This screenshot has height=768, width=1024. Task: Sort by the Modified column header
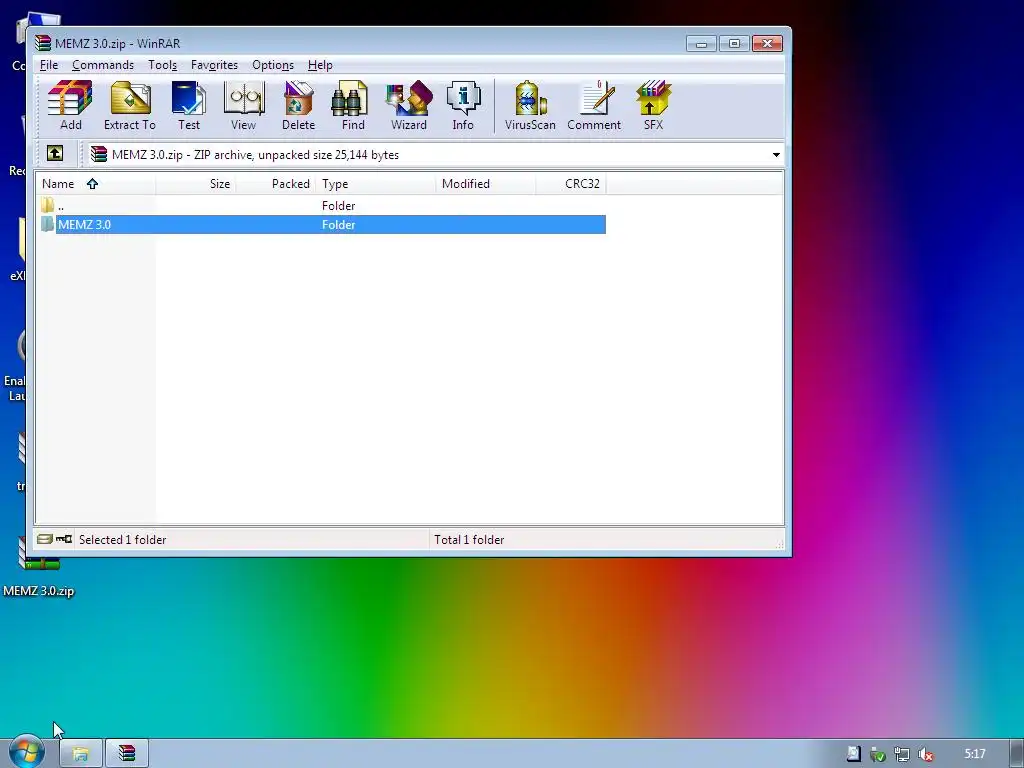[486, 184]
